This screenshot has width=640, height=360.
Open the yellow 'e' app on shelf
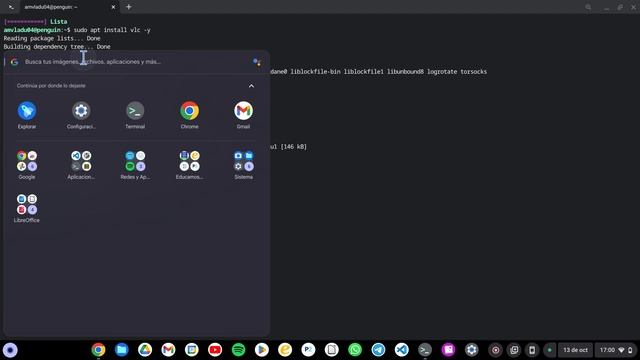[x=285, y=350]
